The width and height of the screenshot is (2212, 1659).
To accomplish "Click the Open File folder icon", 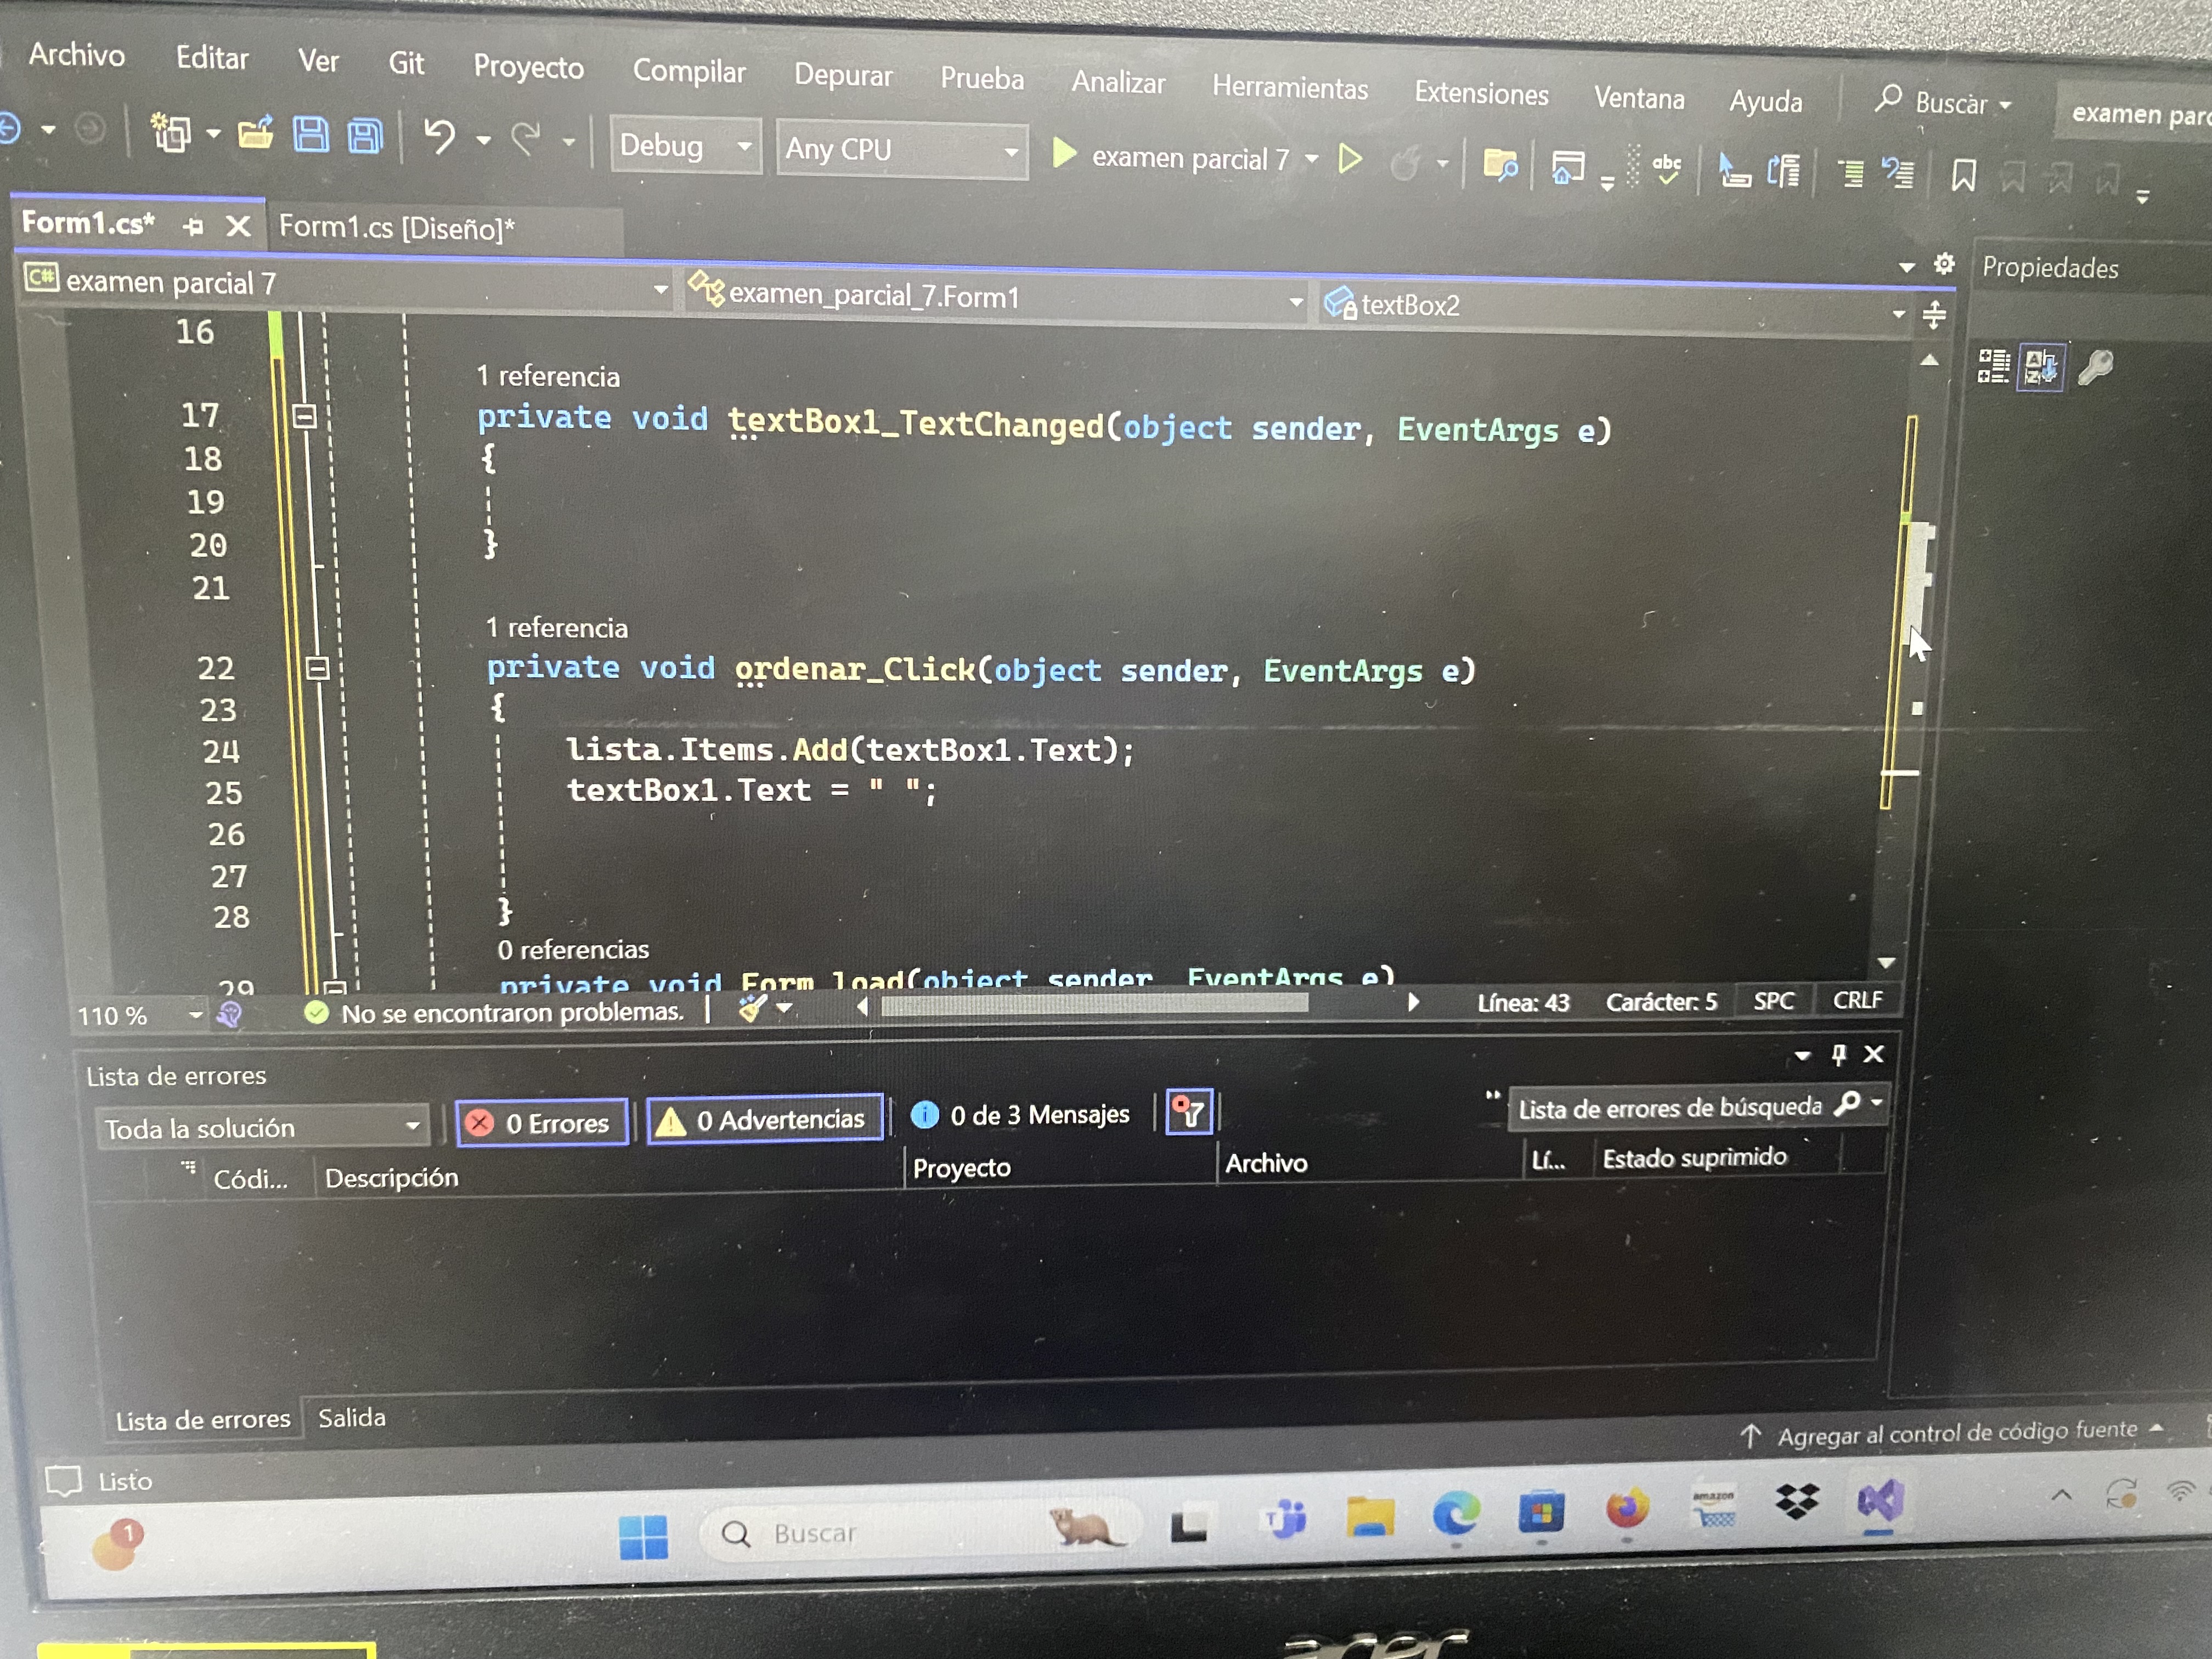I will coord(255,133).
